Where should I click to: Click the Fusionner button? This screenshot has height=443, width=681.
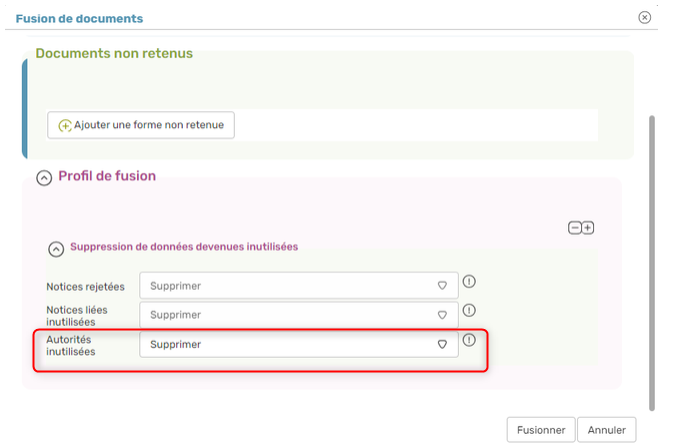coord(541,430)
